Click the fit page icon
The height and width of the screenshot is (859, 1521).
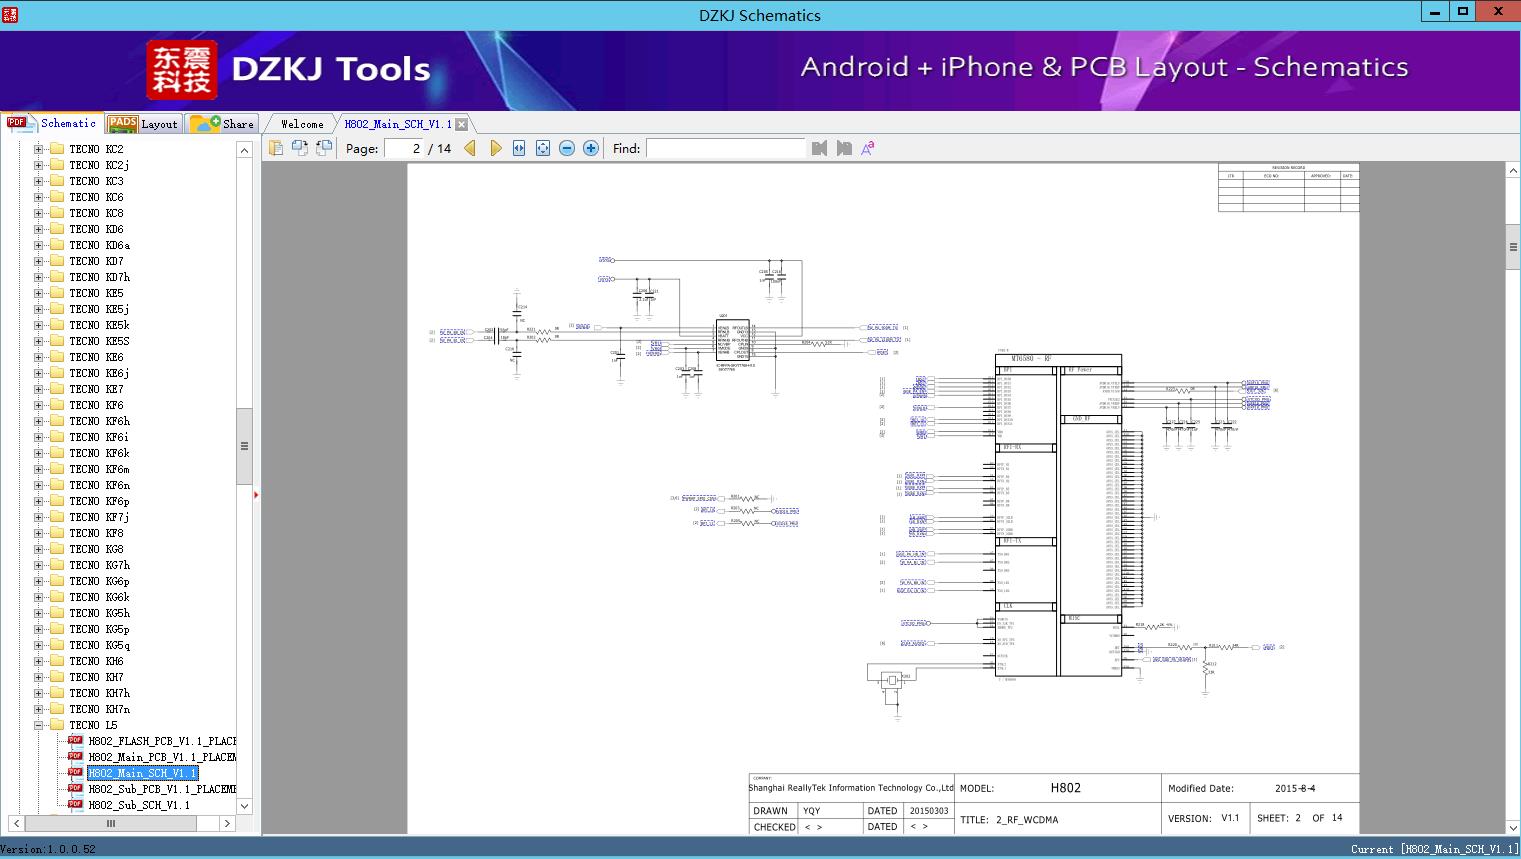[543, 148]
